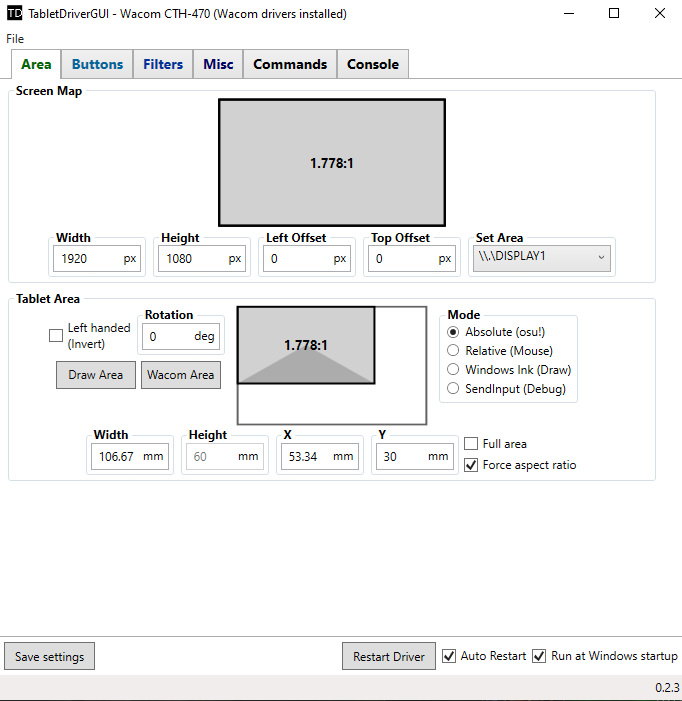Click the tablet area preview rectangle
This screenshot has height=701, width=682.
306,345
